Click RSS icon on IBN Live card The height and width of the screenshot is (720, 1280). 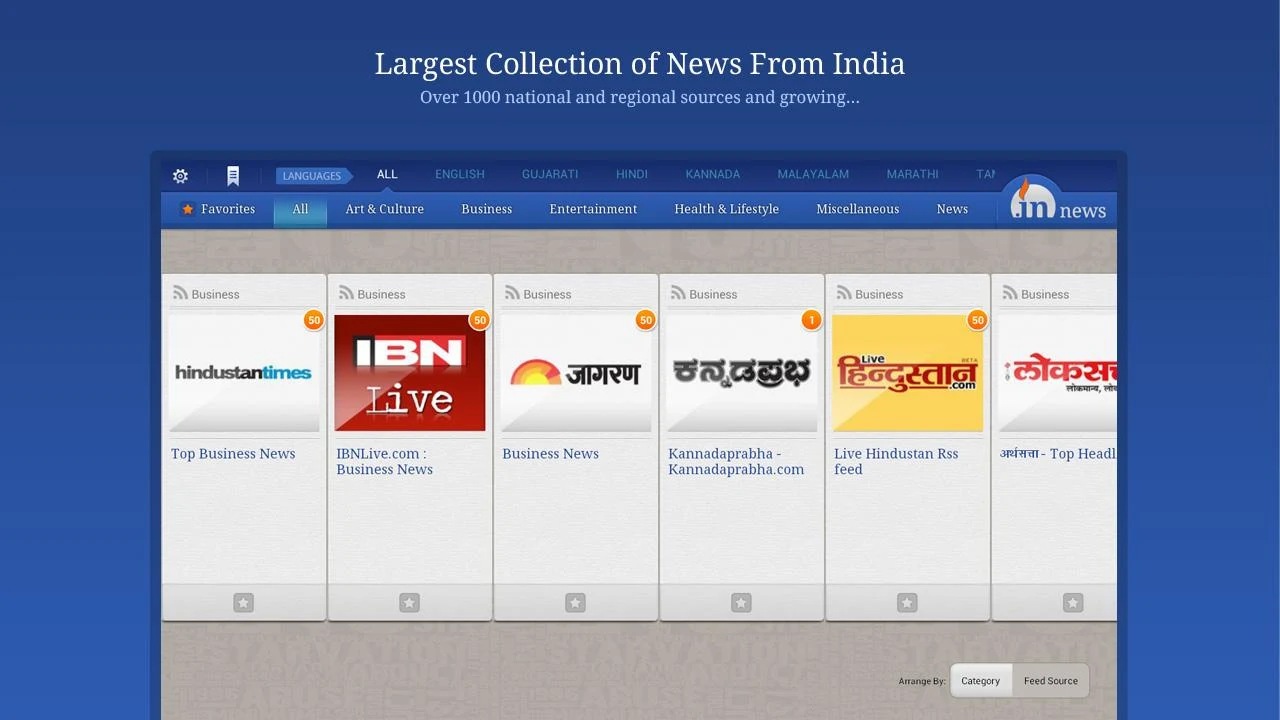[x=346, y=293]
